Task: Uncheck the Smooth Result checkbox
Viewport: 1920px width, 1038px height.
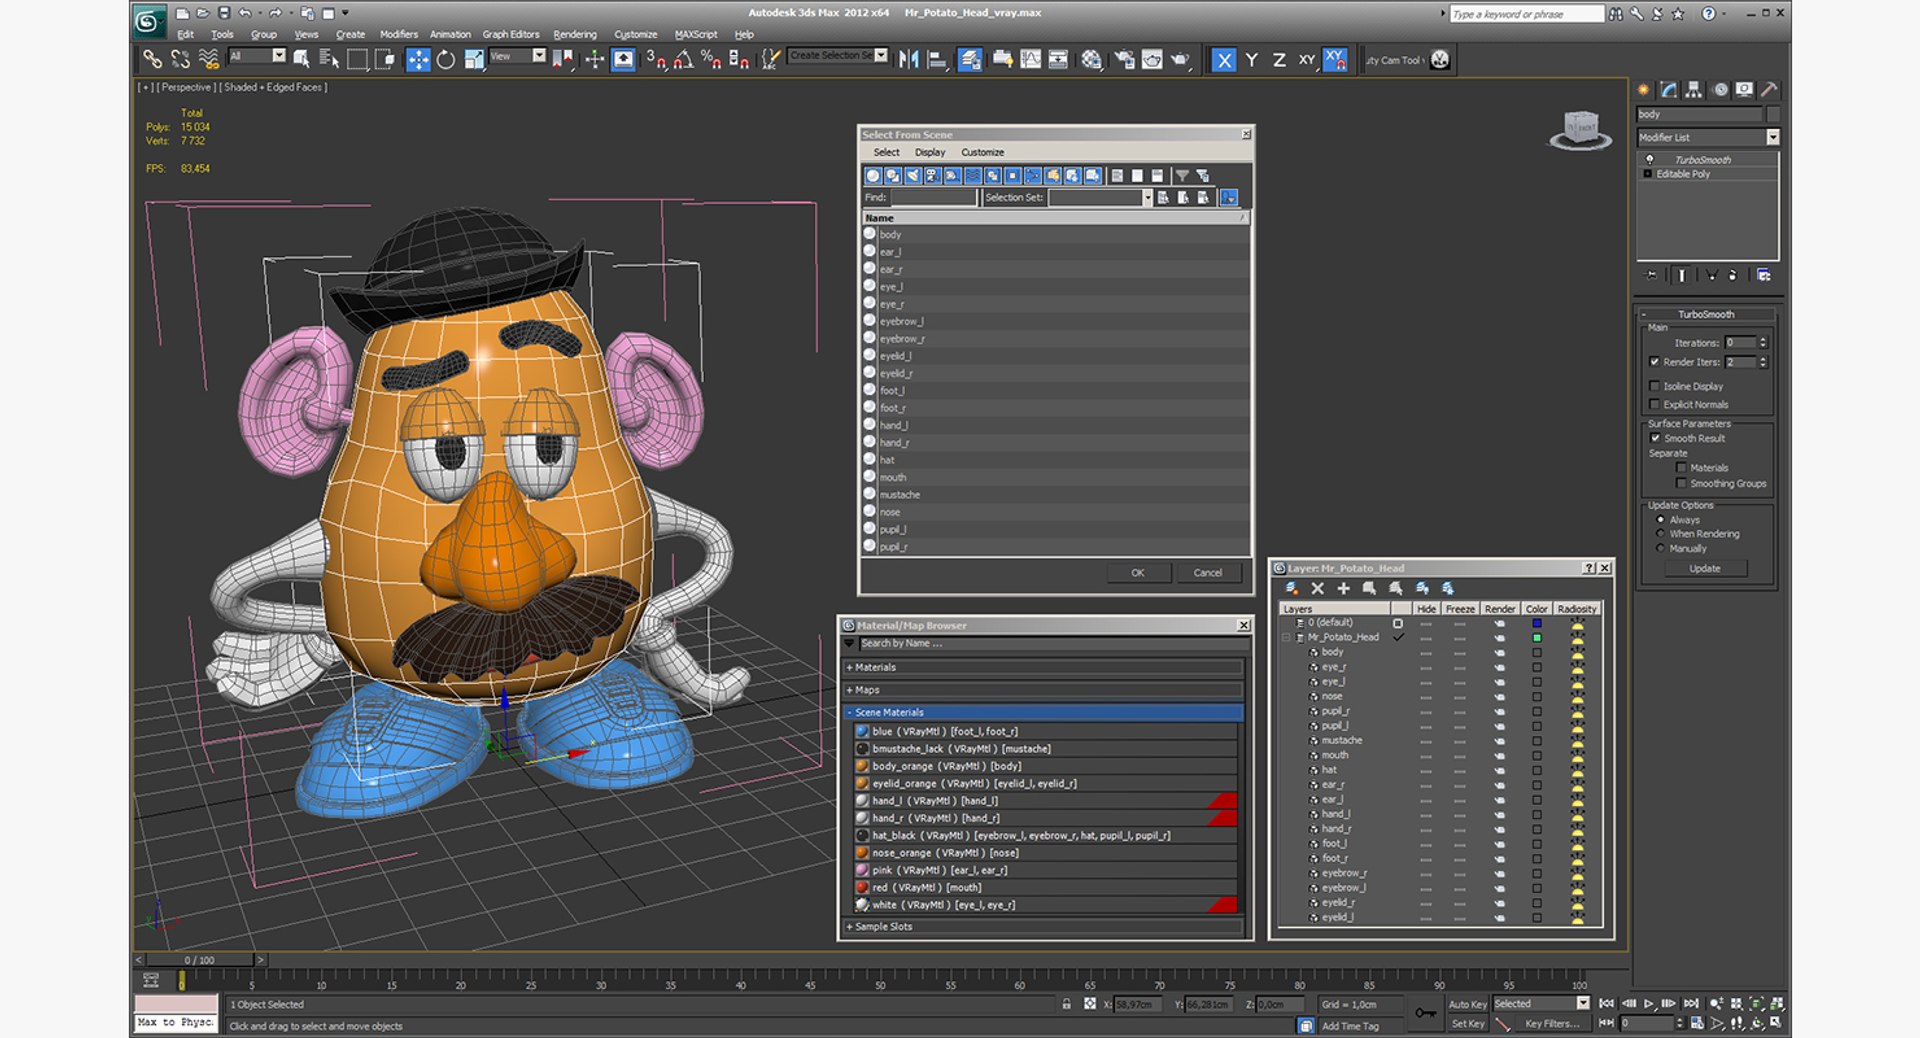Action: click(x=1655, y=438)
